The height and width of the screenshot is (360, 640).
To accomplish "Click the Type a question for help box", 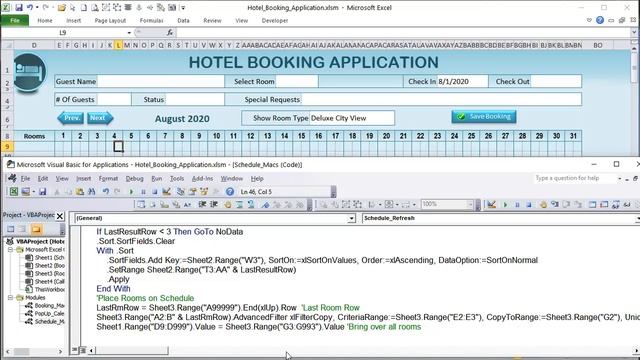I will click(x=575, y=178).
